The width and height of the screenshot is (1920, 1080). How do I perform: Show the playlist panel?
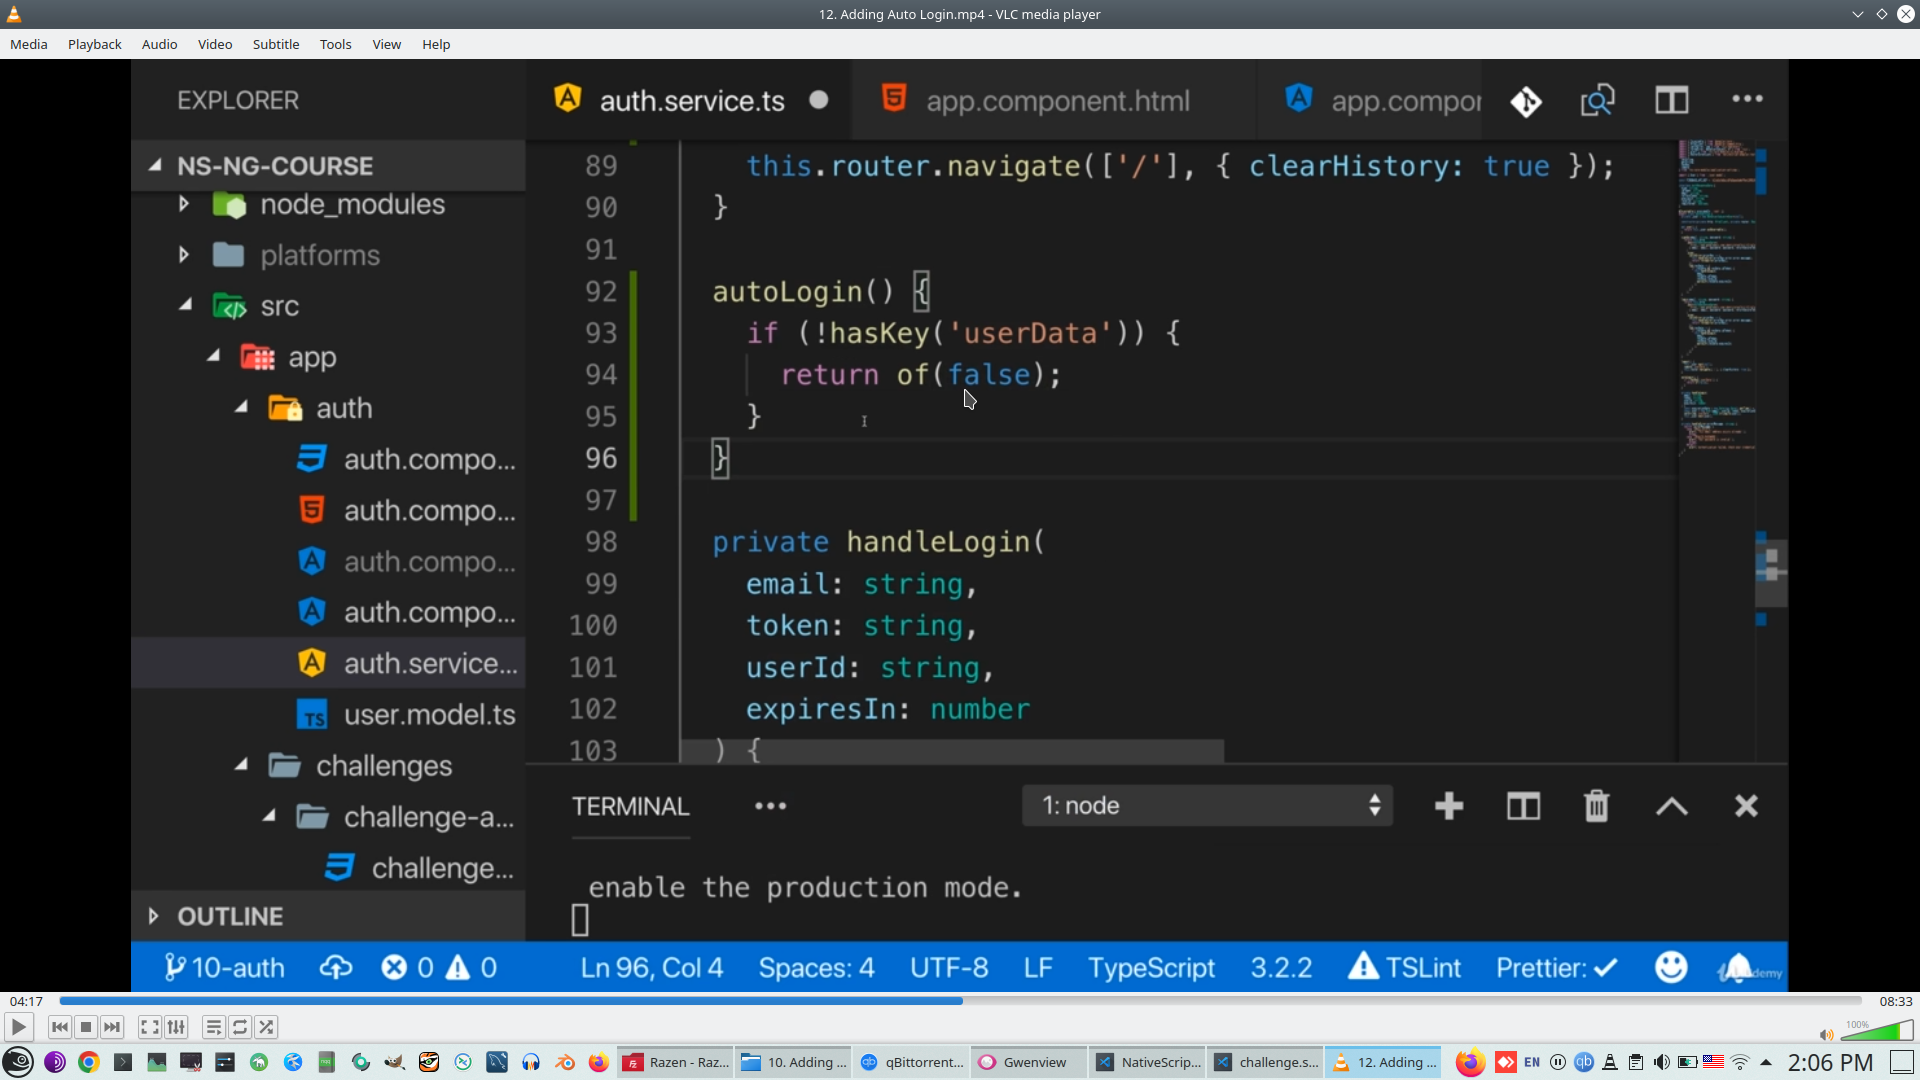[x=213, y=1027]
